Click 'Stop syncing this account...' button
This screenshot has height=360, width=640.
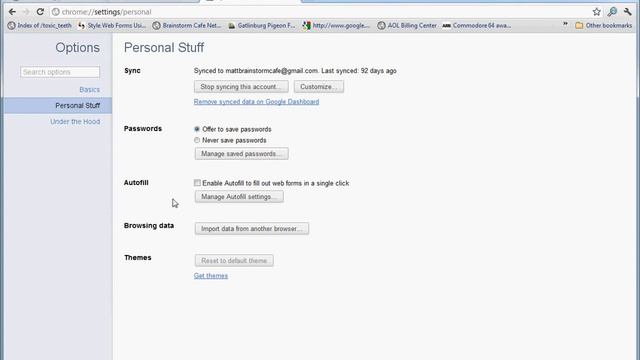[241, 87]
